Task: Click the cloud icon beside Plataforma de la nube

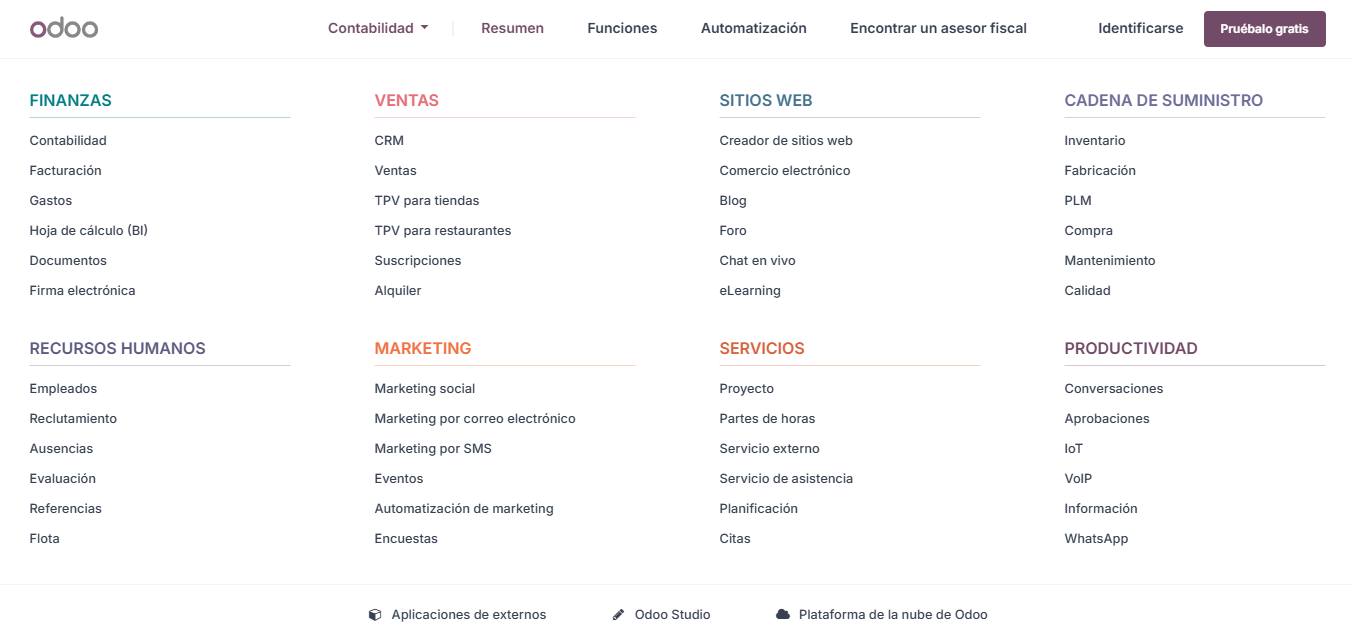Action: 783,615
